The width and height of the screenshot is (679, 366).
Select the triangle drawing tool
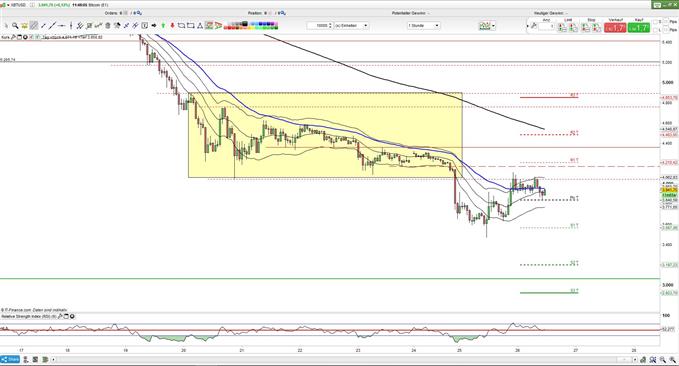pyautogui.click(x=200, y=26)
